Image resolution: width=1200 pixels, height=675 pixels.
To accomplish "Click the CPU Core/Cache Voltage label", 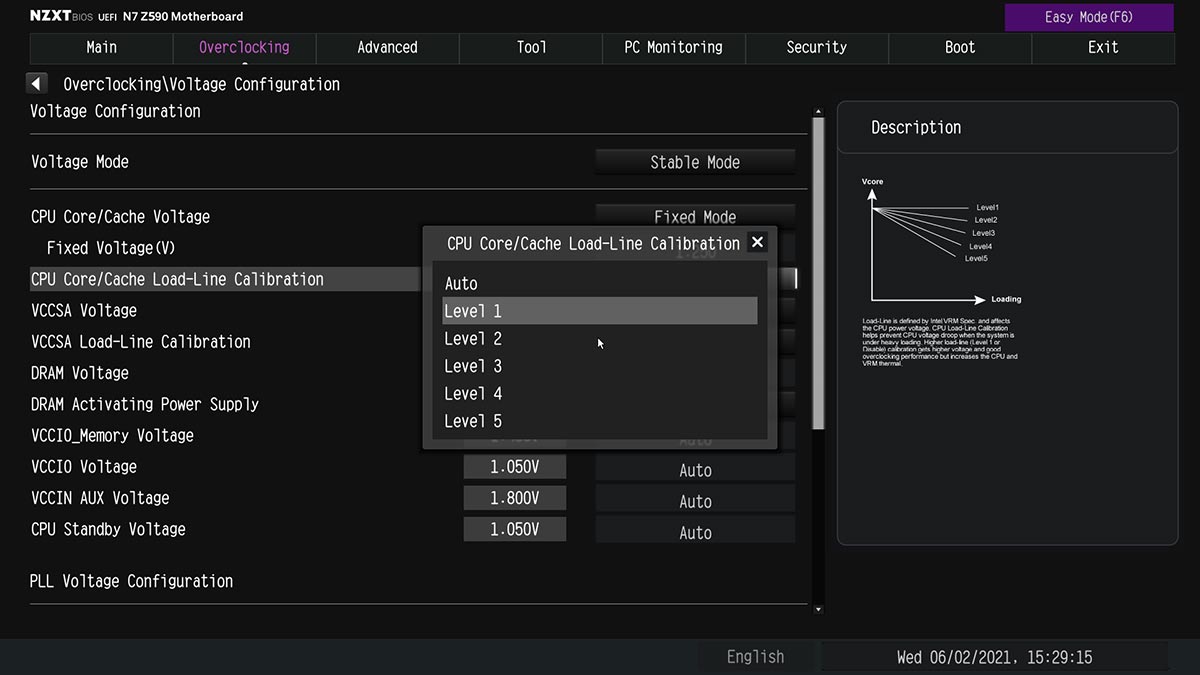I will (x=121, y=217).
